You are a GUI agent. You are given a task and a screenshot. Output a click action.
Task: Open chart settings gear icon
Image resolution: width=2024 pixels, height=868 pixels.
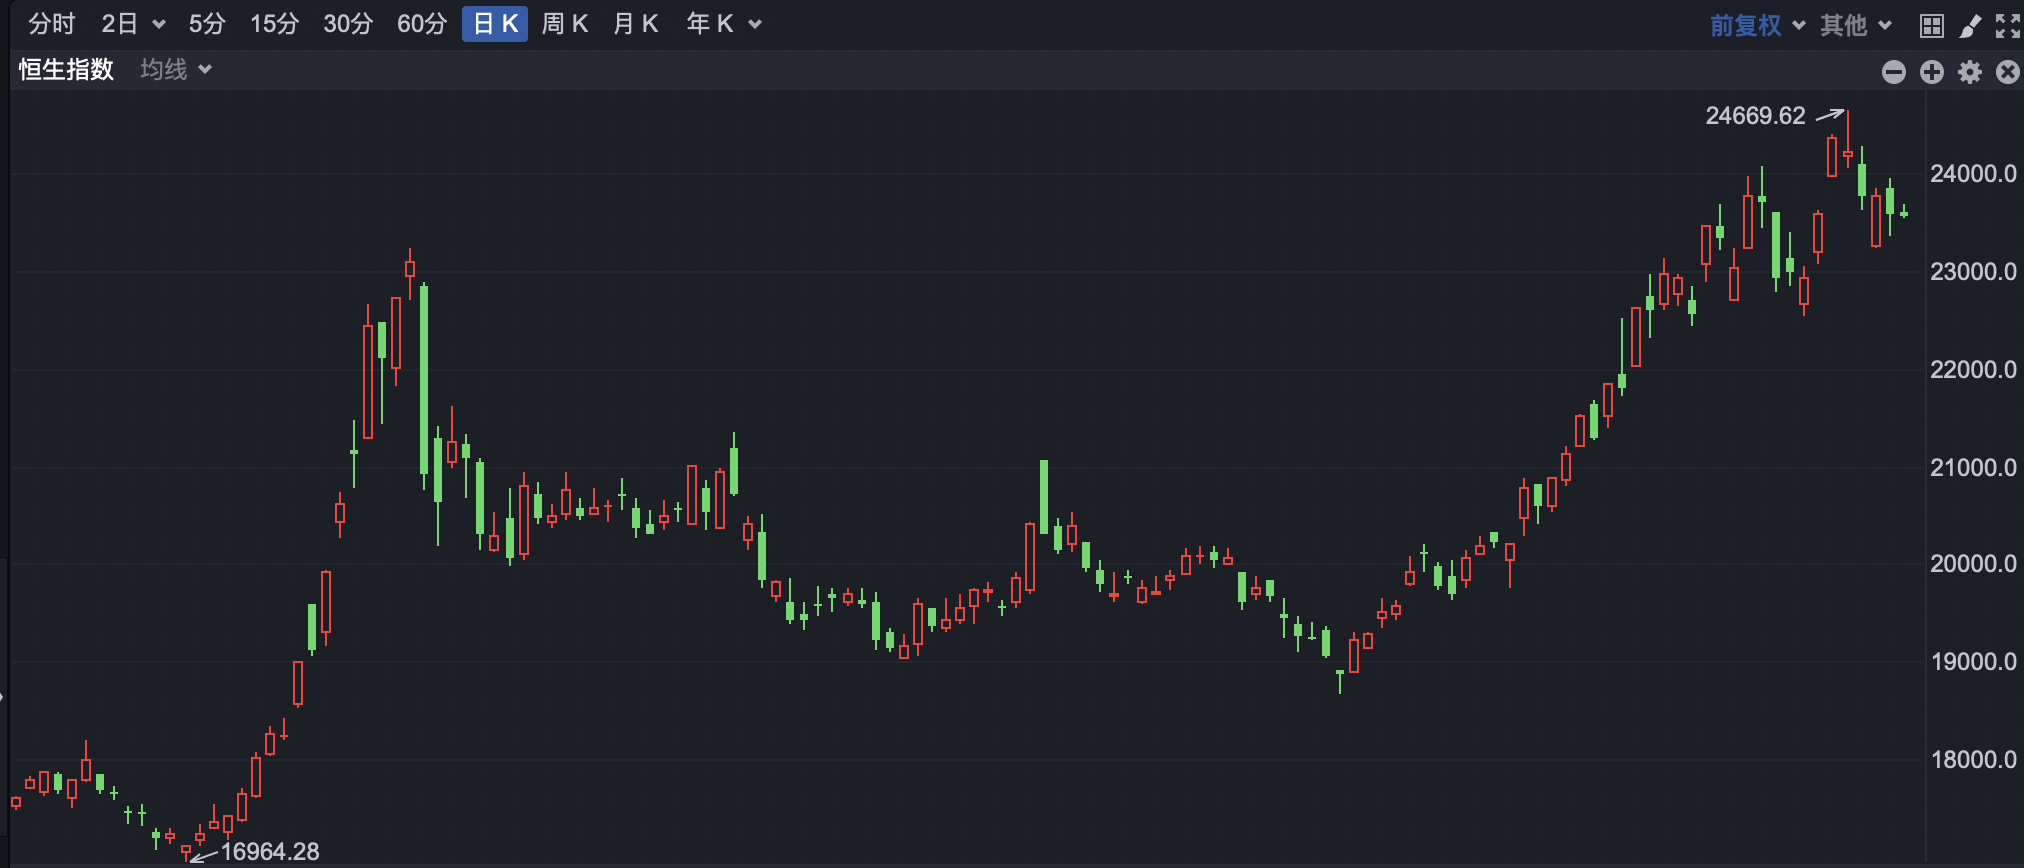1970,72
